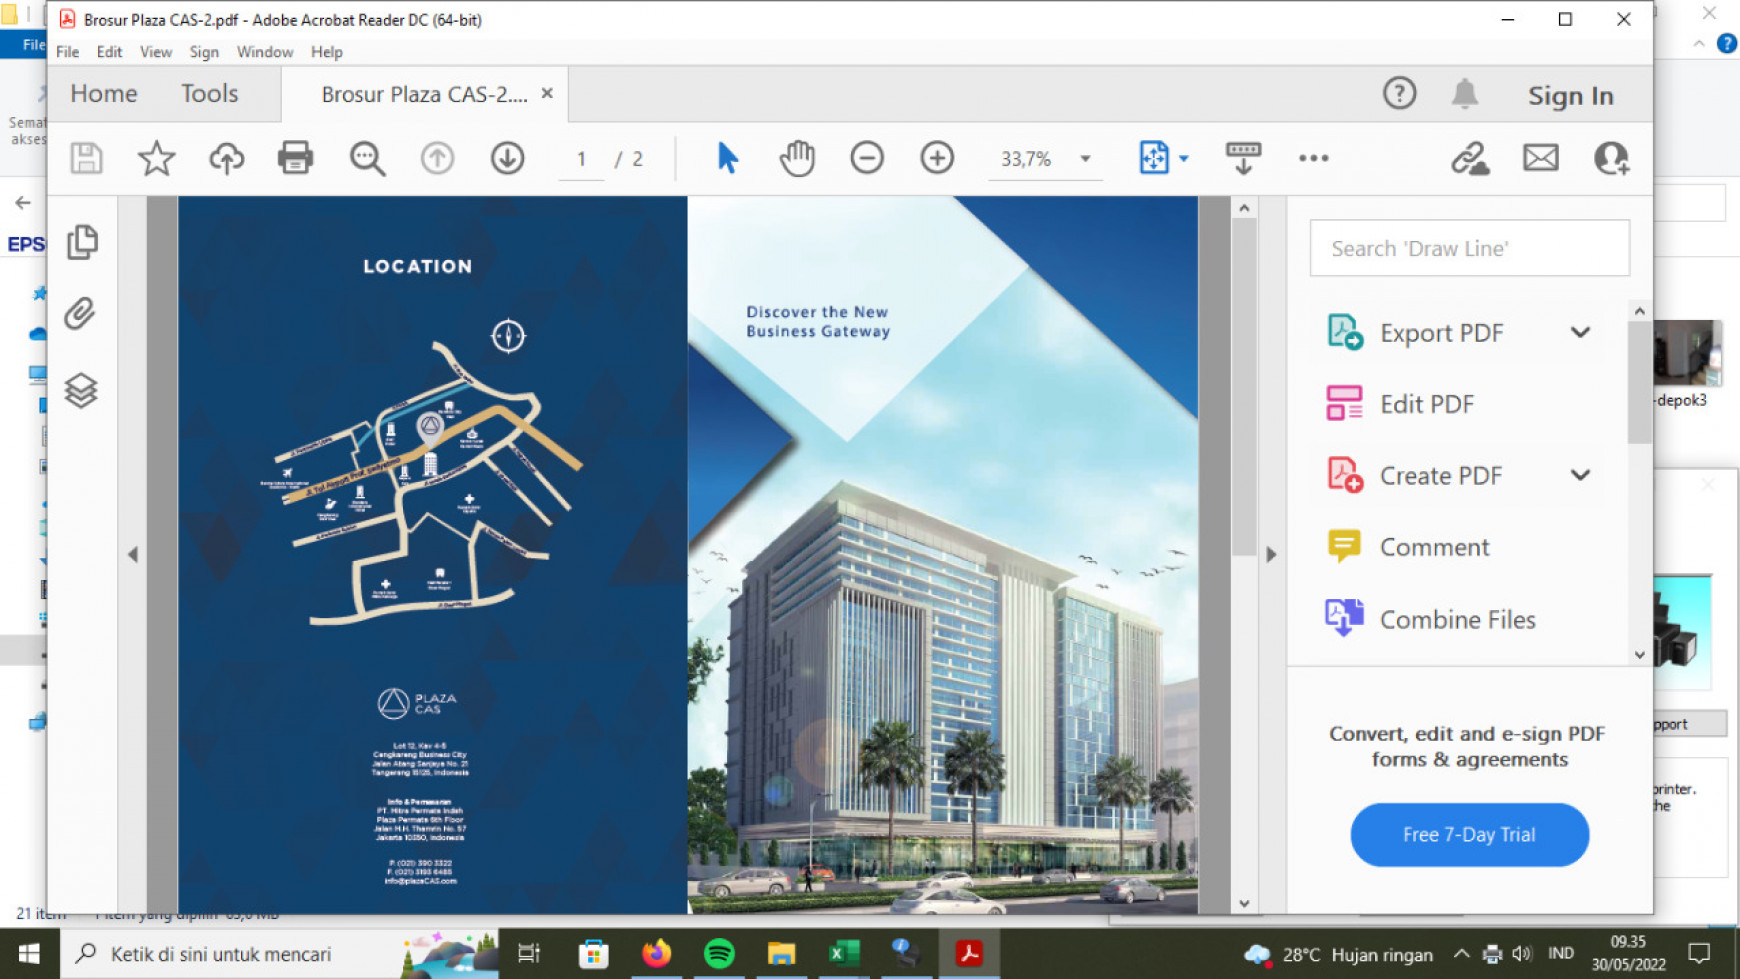The width and height of the screenshot is (1740, 979).
Task: Open Task View on the taskbar
Action: (x=529, y=954)
